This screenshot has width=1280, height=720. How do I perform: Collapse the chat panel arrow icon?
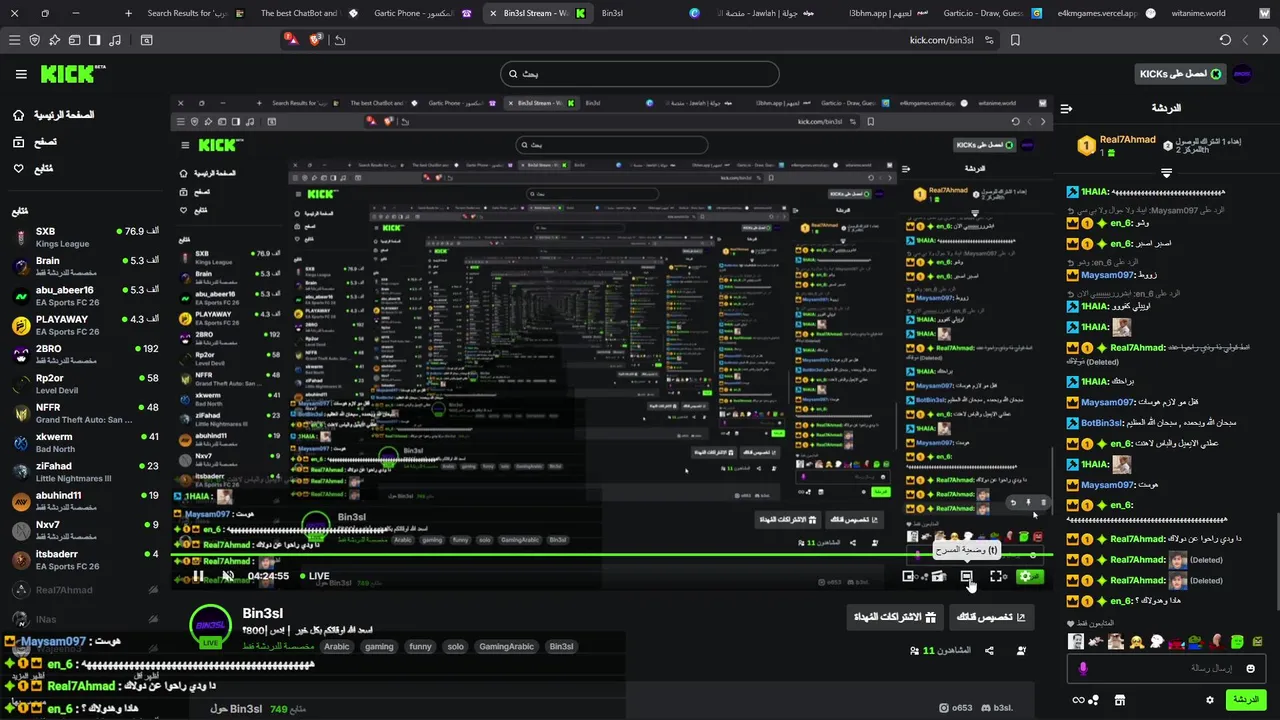(1066, 108)
